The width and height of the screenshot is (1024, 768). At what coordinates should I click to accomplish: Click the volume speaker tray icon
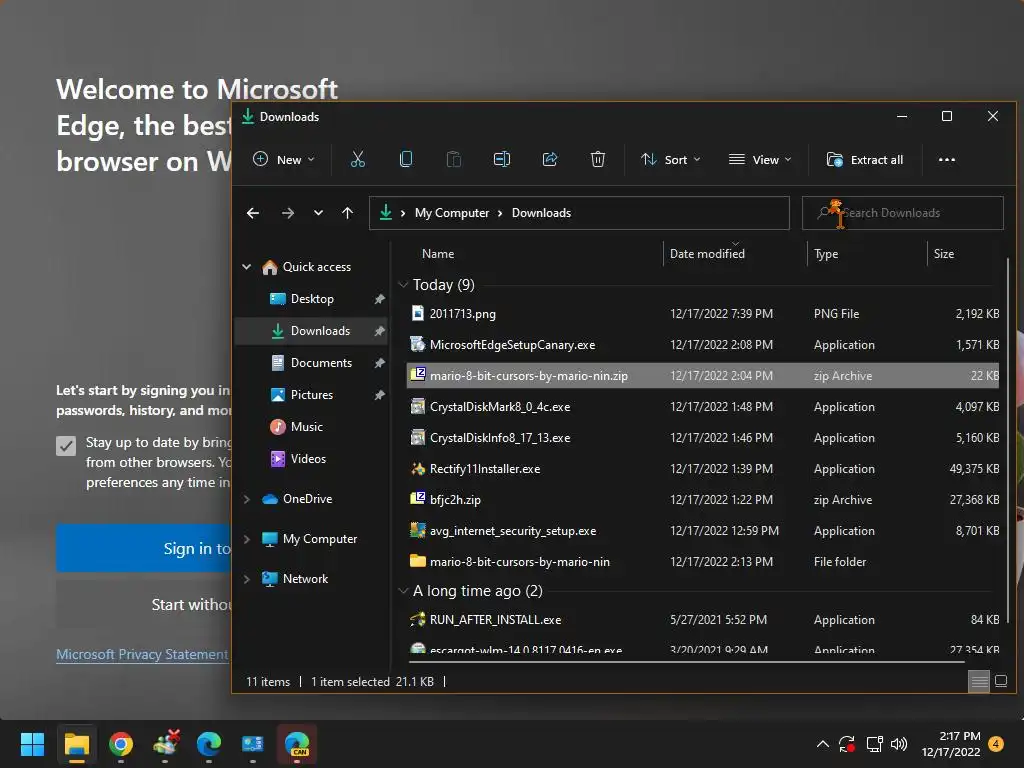pos(899,744)
